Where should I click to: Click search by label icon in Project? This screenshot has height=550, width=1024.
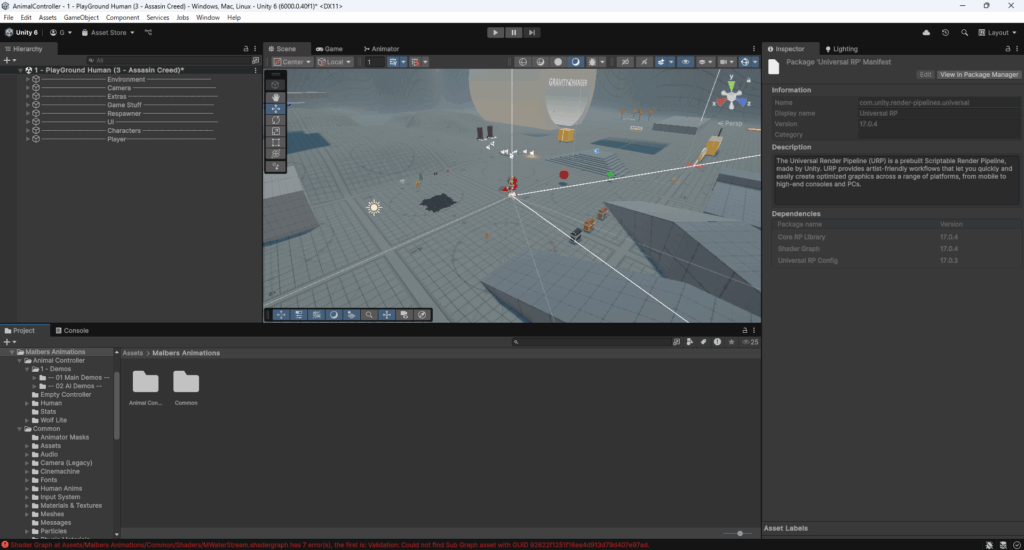703,342
